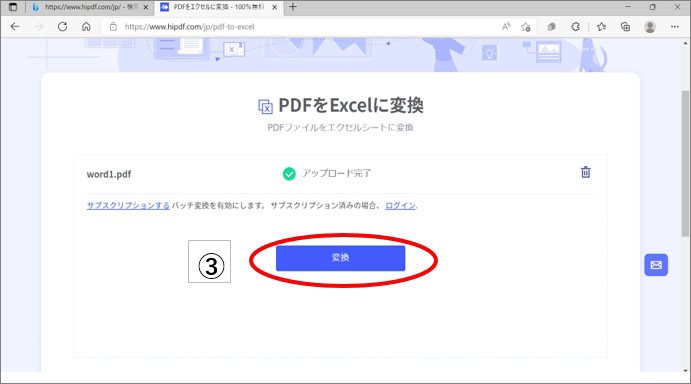The image size is (691, 384).
Task: Open the tab actions menu icon
Action: click(13, 7)
